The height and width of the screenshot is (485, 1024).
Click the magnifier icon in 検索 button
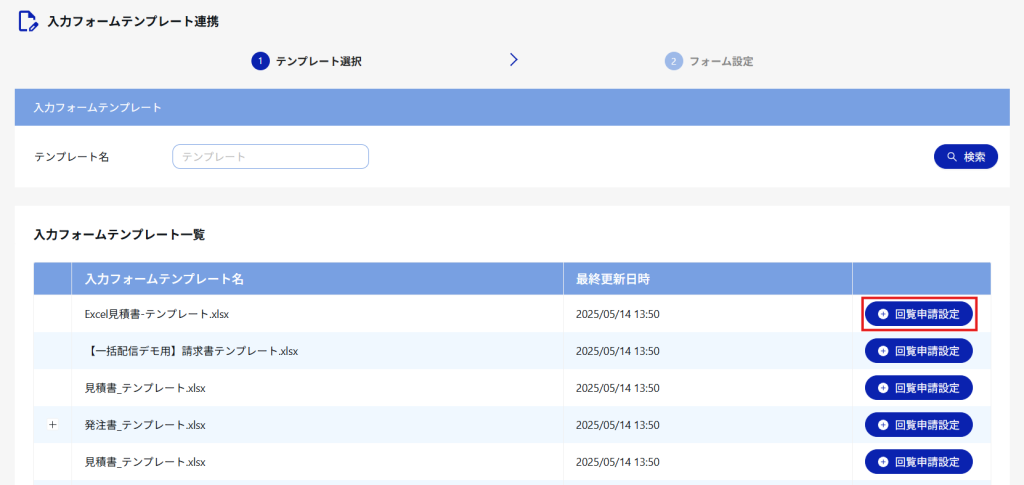(952, 157)
